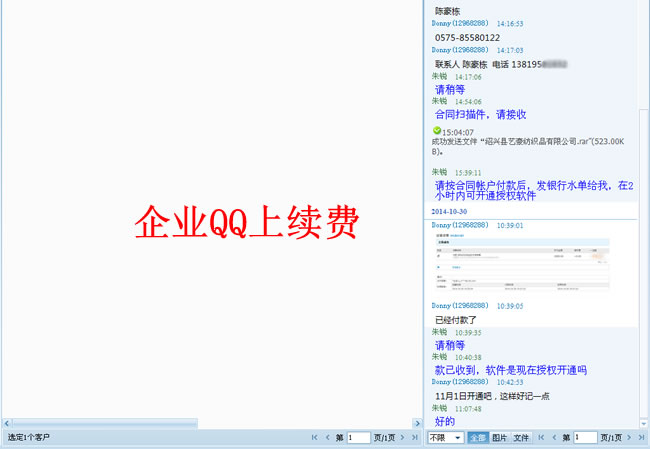Screen dimensions: 650x449
Task: Click the red 企业QQ上续费 heading
Action: point(247,222)
